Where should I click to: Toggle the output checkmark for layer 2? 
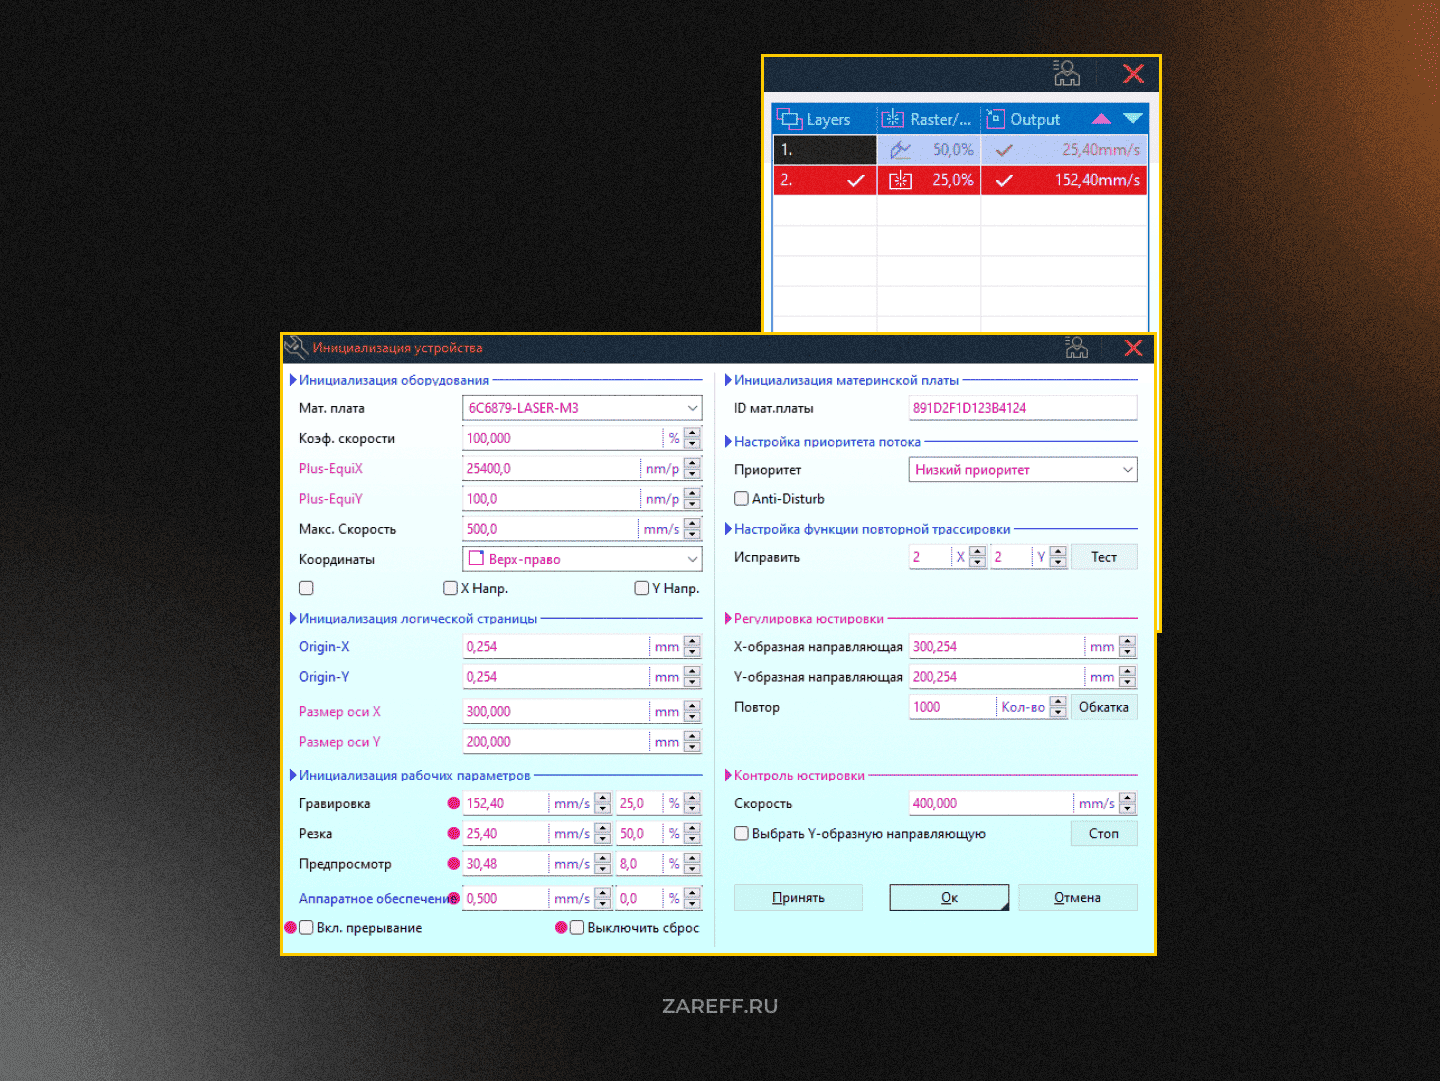(1004, 181)
